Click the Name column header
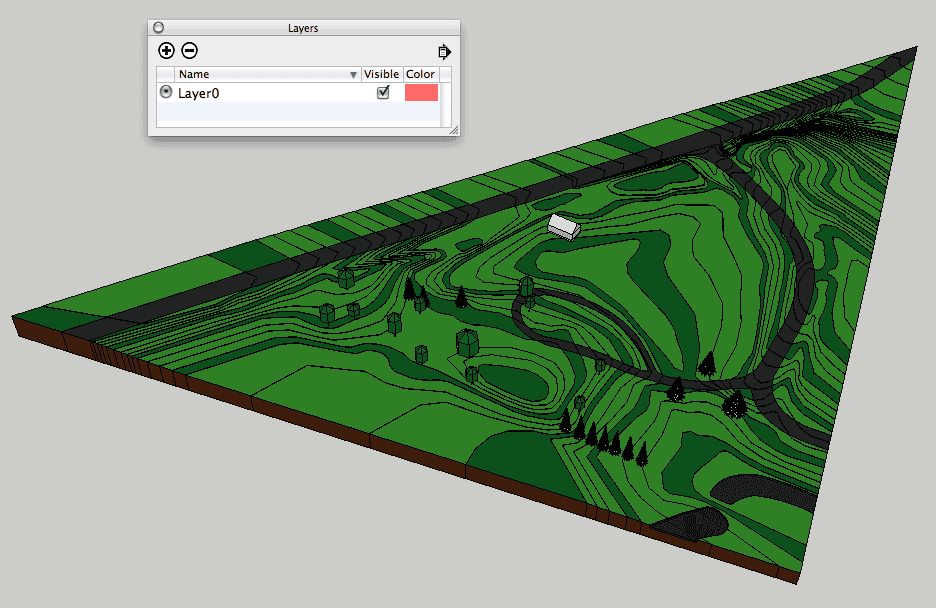 point(260,74)
